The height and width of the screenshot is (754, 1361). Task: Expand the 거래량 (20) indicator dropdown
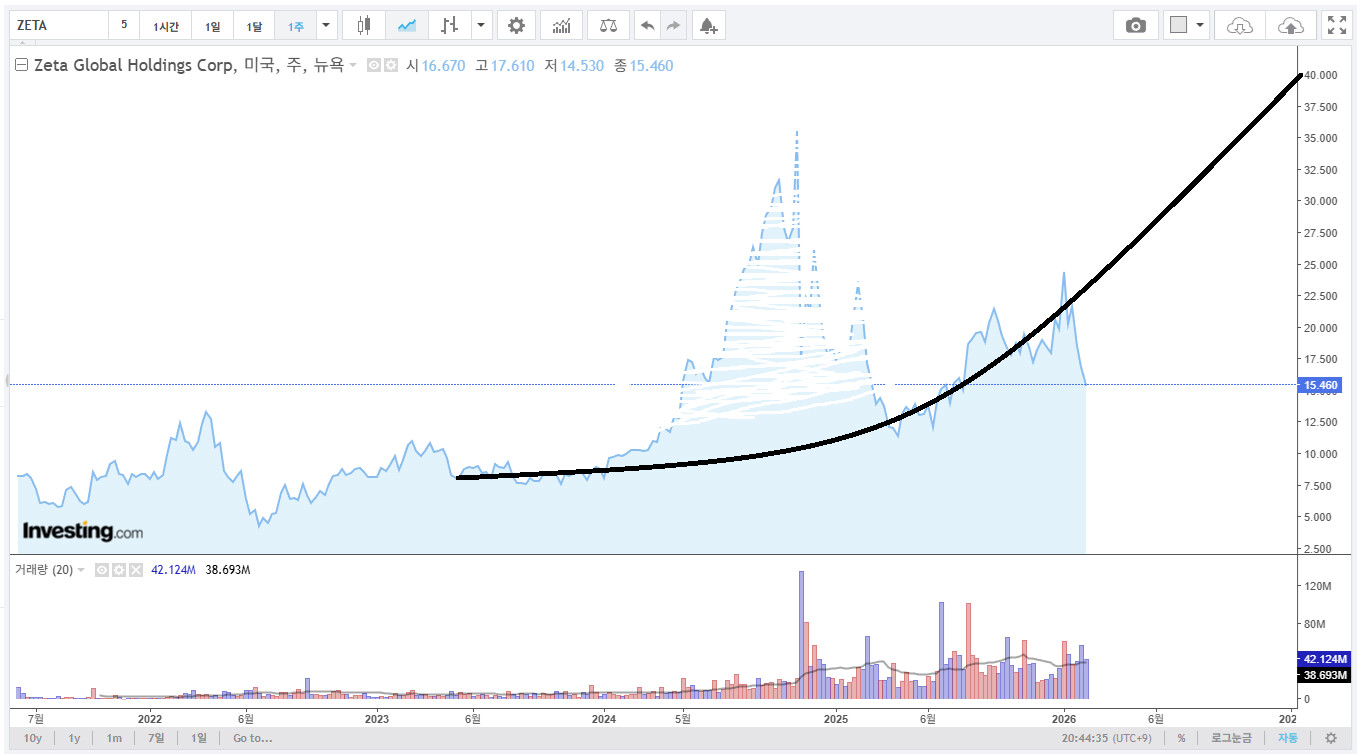point(81,570)
